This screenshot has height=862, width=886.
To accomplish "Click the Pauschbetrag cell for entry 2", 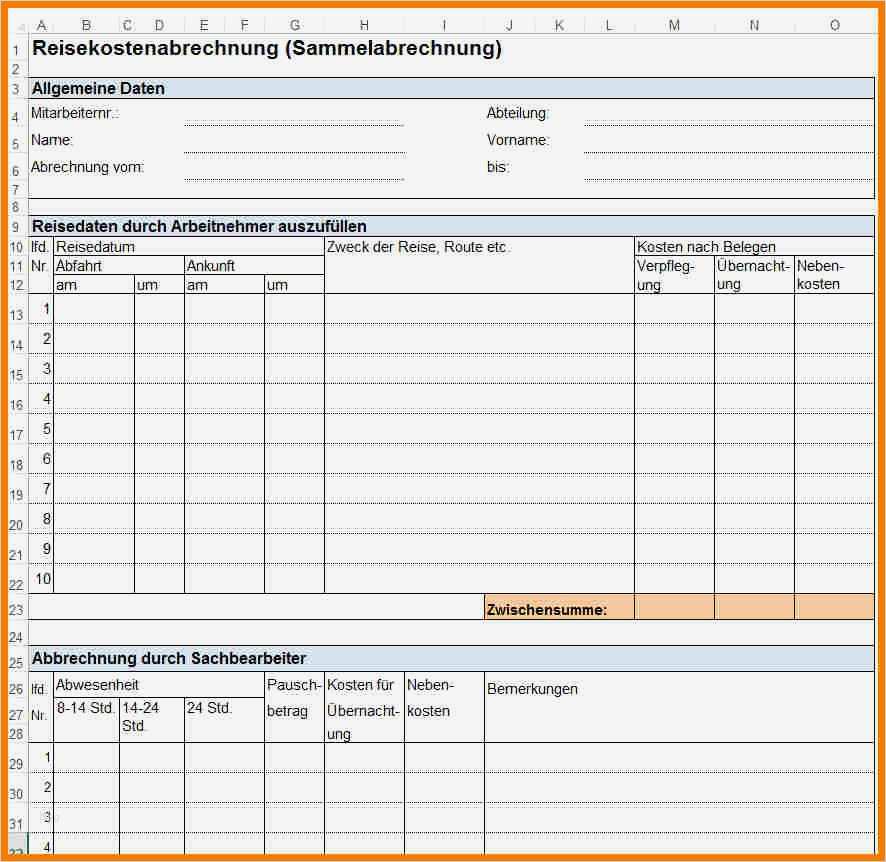I will coord(294,787).
